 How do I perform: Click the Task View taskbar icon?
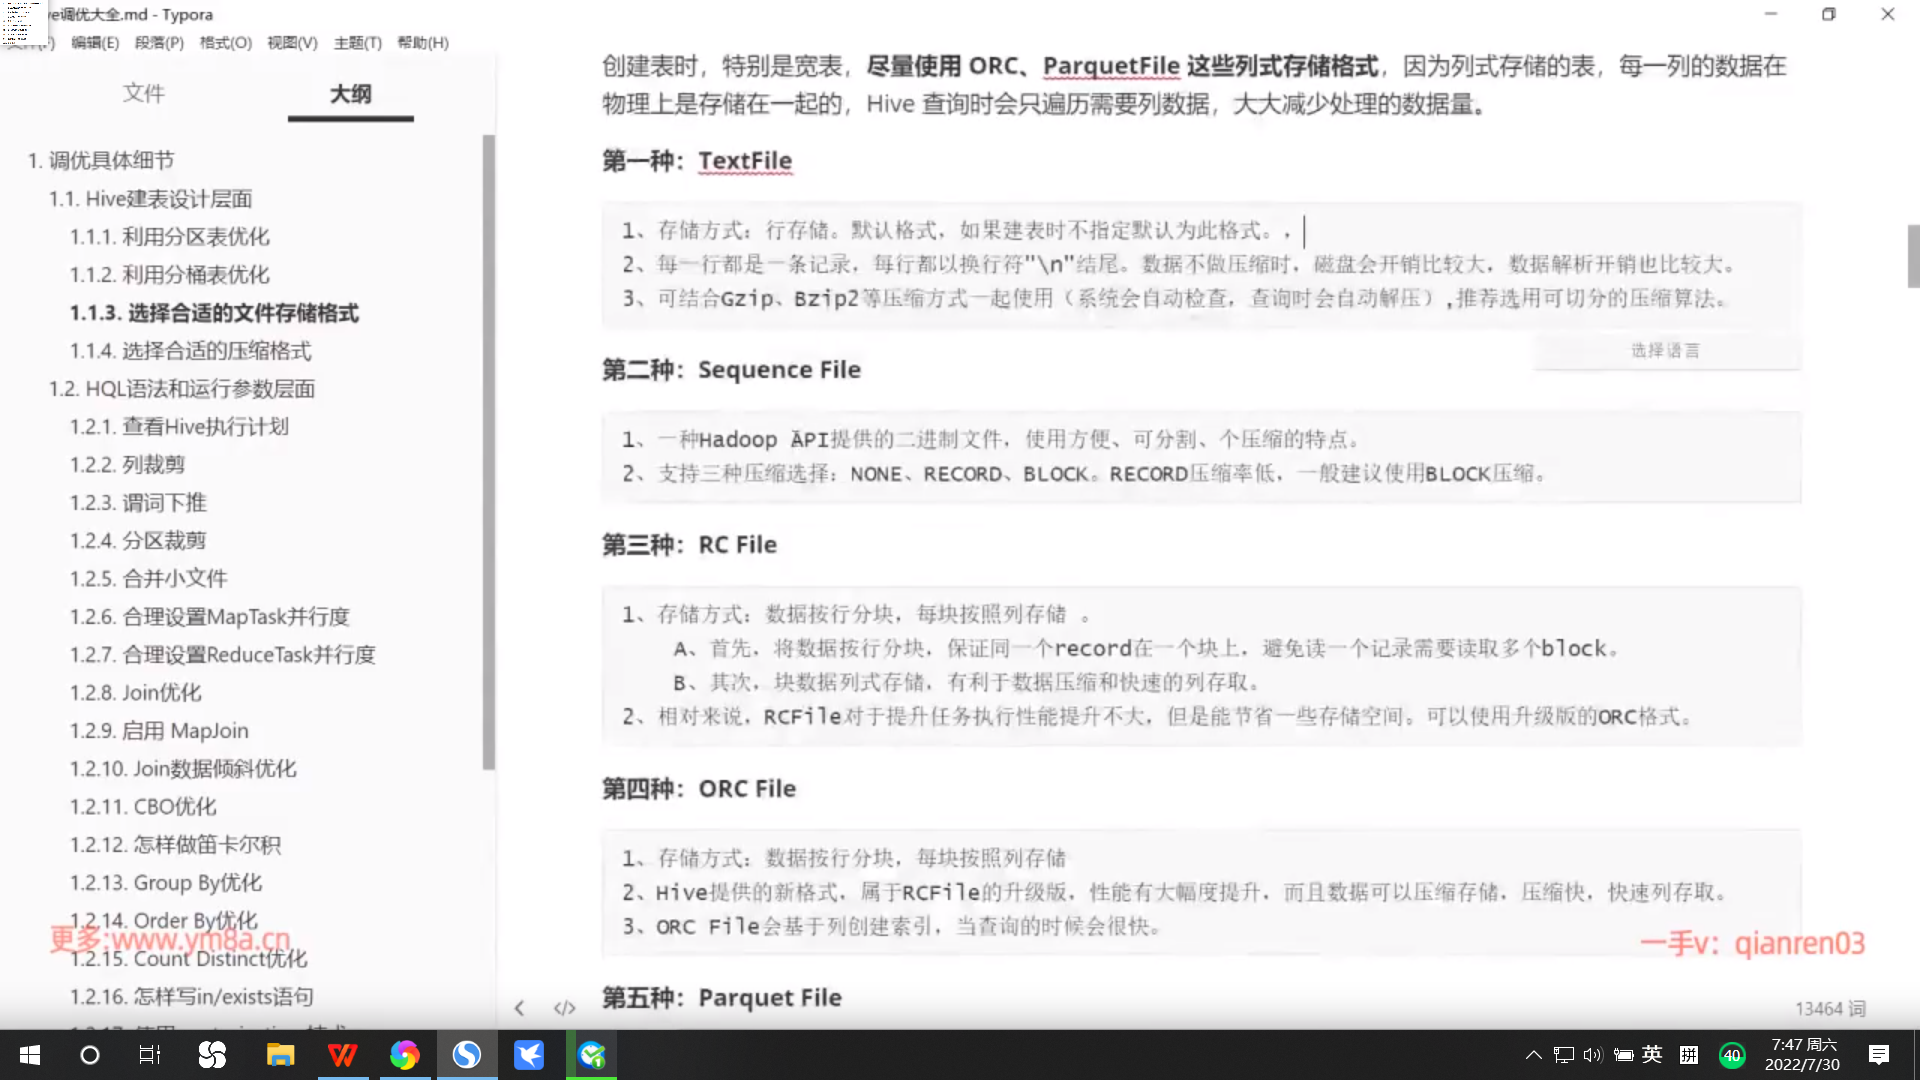click(150, 1055)
